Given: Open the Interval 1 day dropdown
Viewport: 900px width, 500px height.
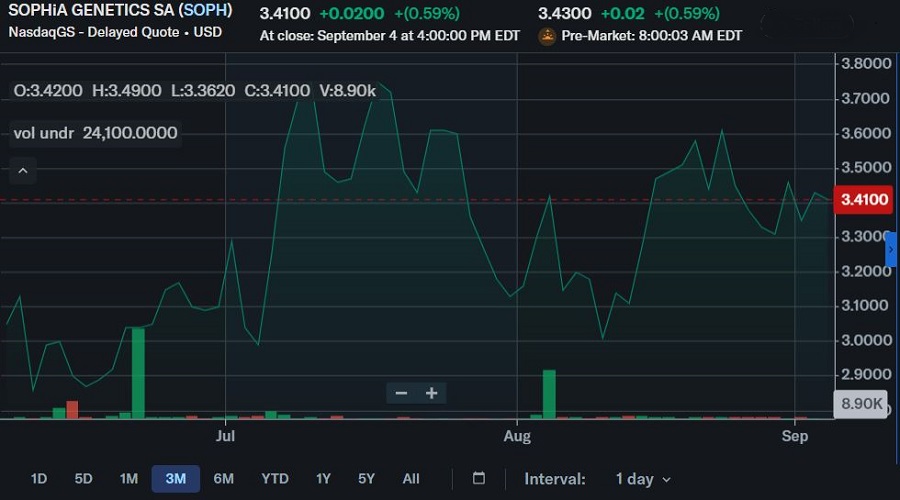Looking at the screenshot, I should click(x=643, y=479).
